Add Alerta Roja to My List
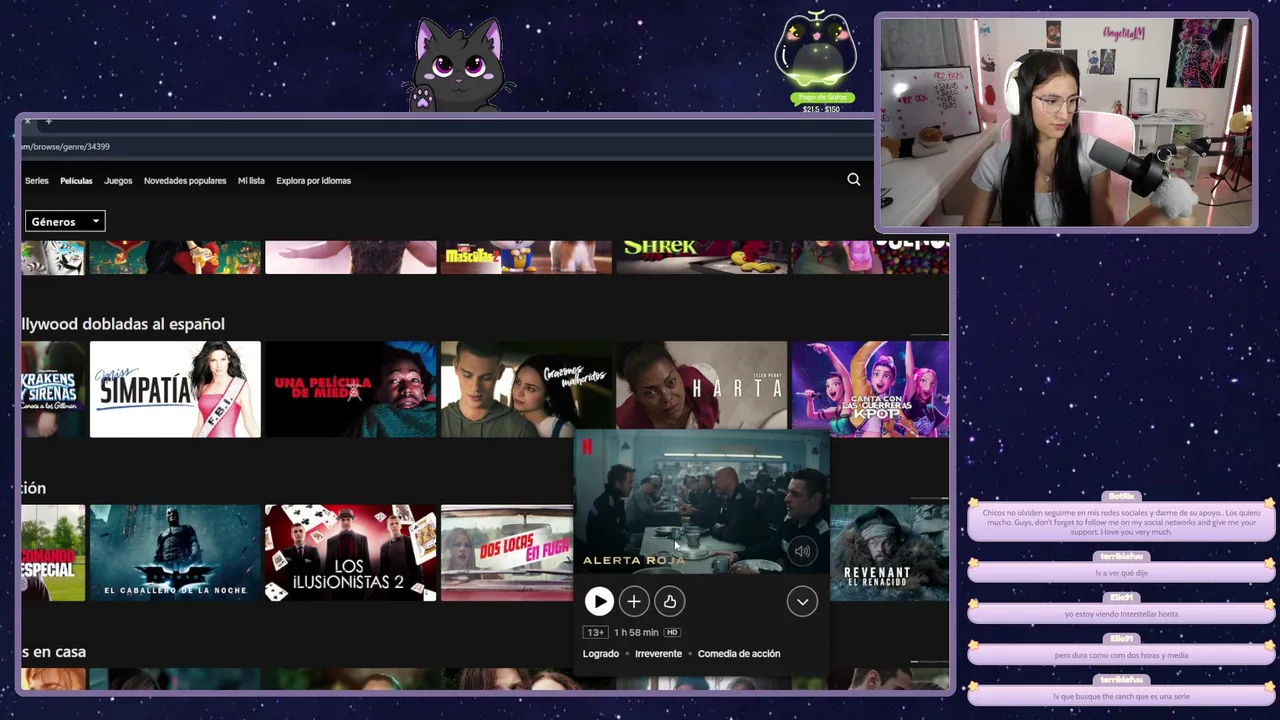This screenshot has width=1280, height=720. 634,601
